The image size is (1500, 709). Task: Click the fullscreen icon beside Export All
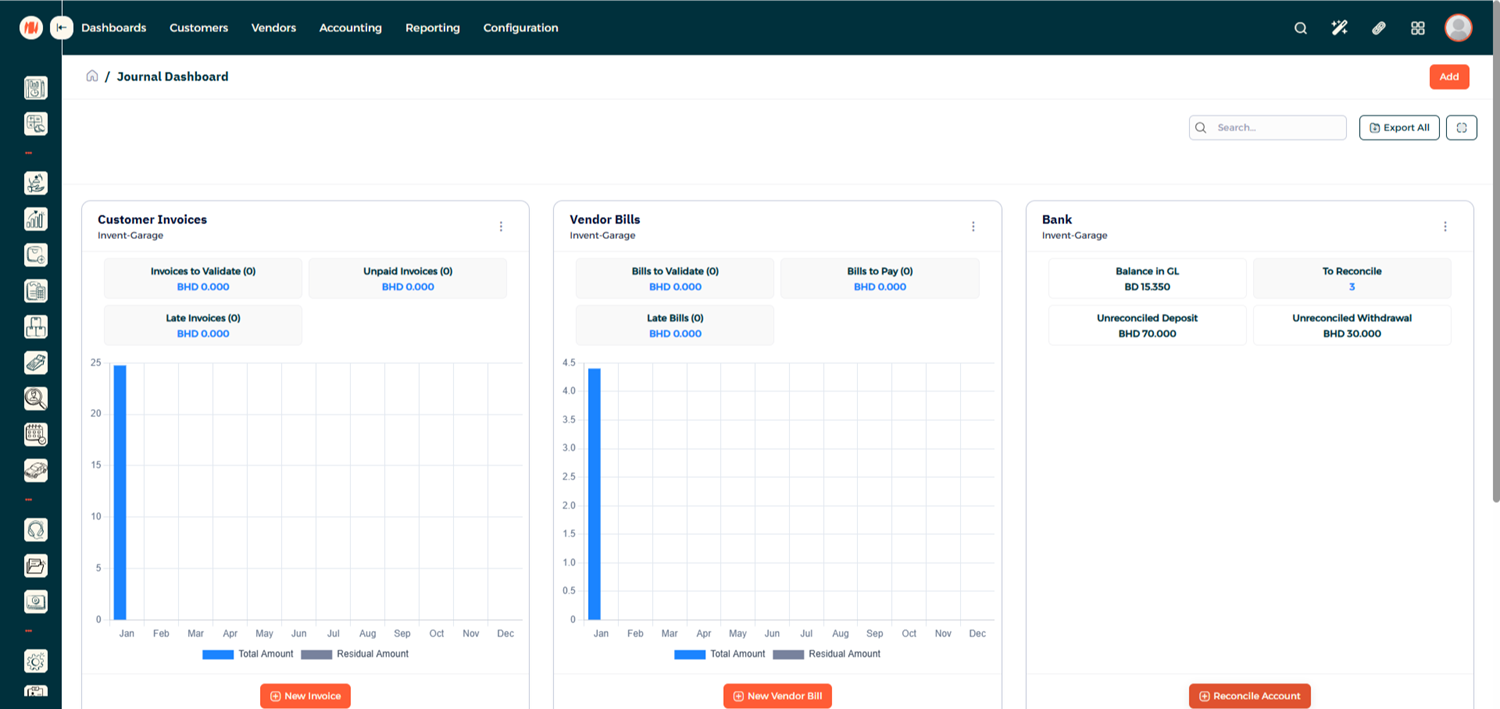click(x=1461, y=128)
